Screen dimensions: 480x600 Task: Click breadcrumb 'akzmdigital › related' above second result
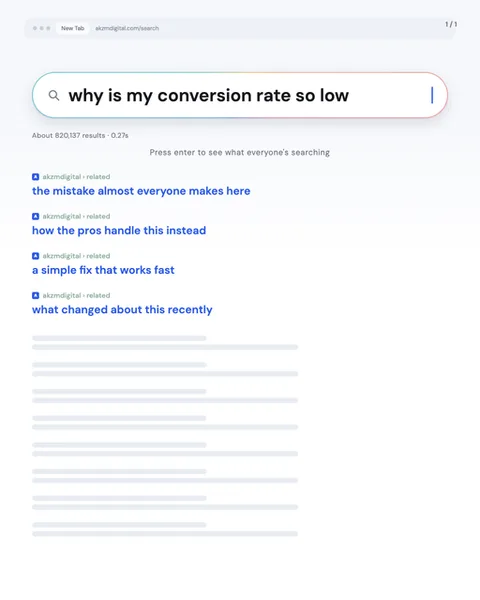(76, 216)
